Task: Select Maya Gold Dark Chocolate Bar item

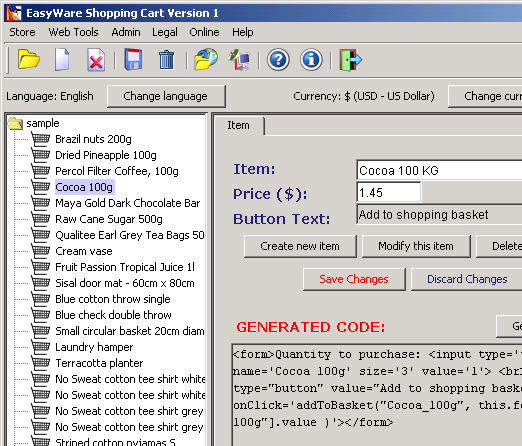Action: [127, 203]
